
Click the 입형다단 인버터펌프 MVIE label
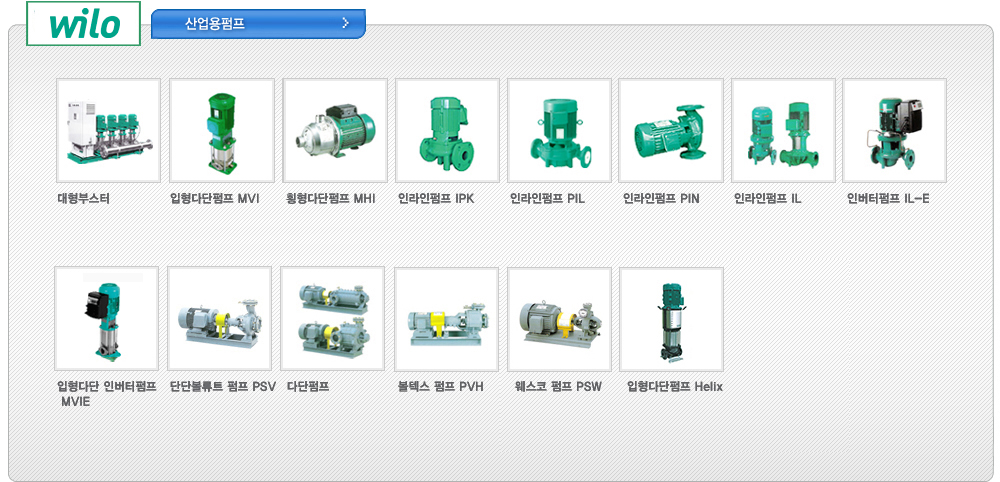[x=107, y=394]
